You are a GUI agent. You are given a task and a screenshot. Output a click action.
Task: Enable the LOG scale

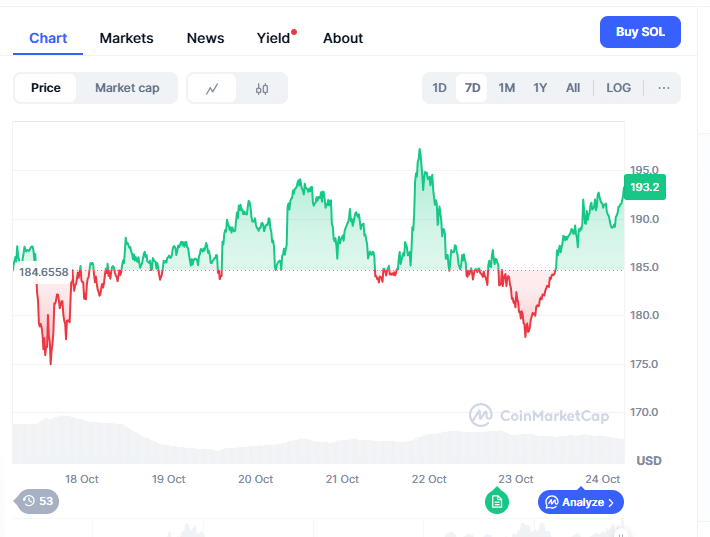(618, 88)
